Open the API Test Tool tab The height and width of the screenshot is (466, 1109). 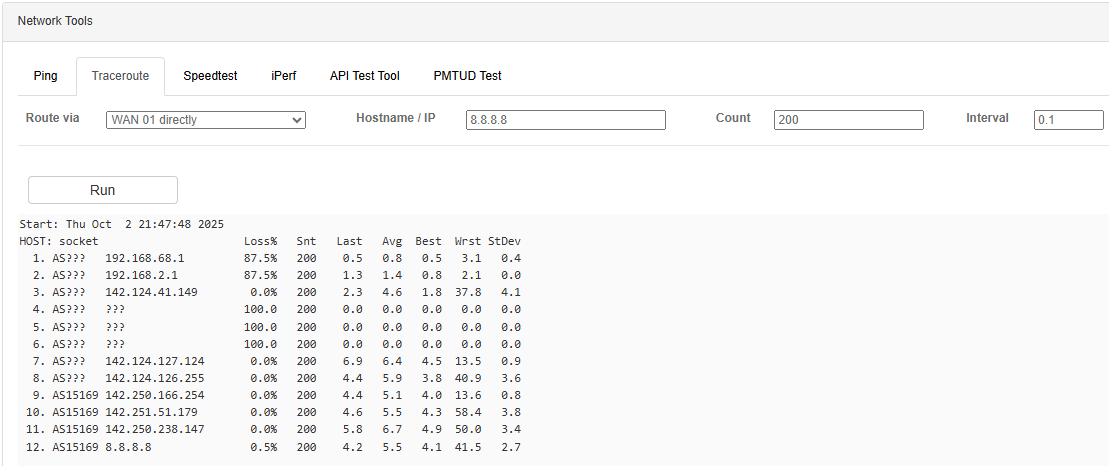point(364,76)
